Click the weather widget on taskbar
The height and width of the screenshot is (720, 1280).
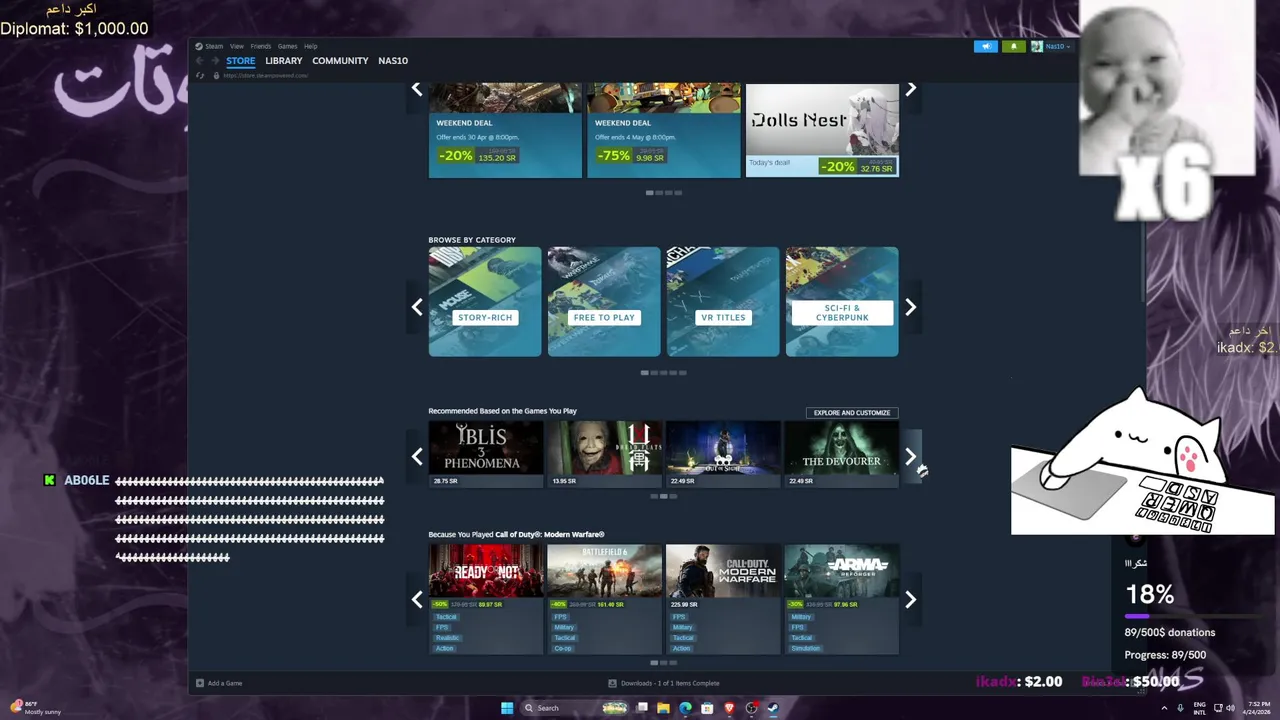[x=36, y=707]
